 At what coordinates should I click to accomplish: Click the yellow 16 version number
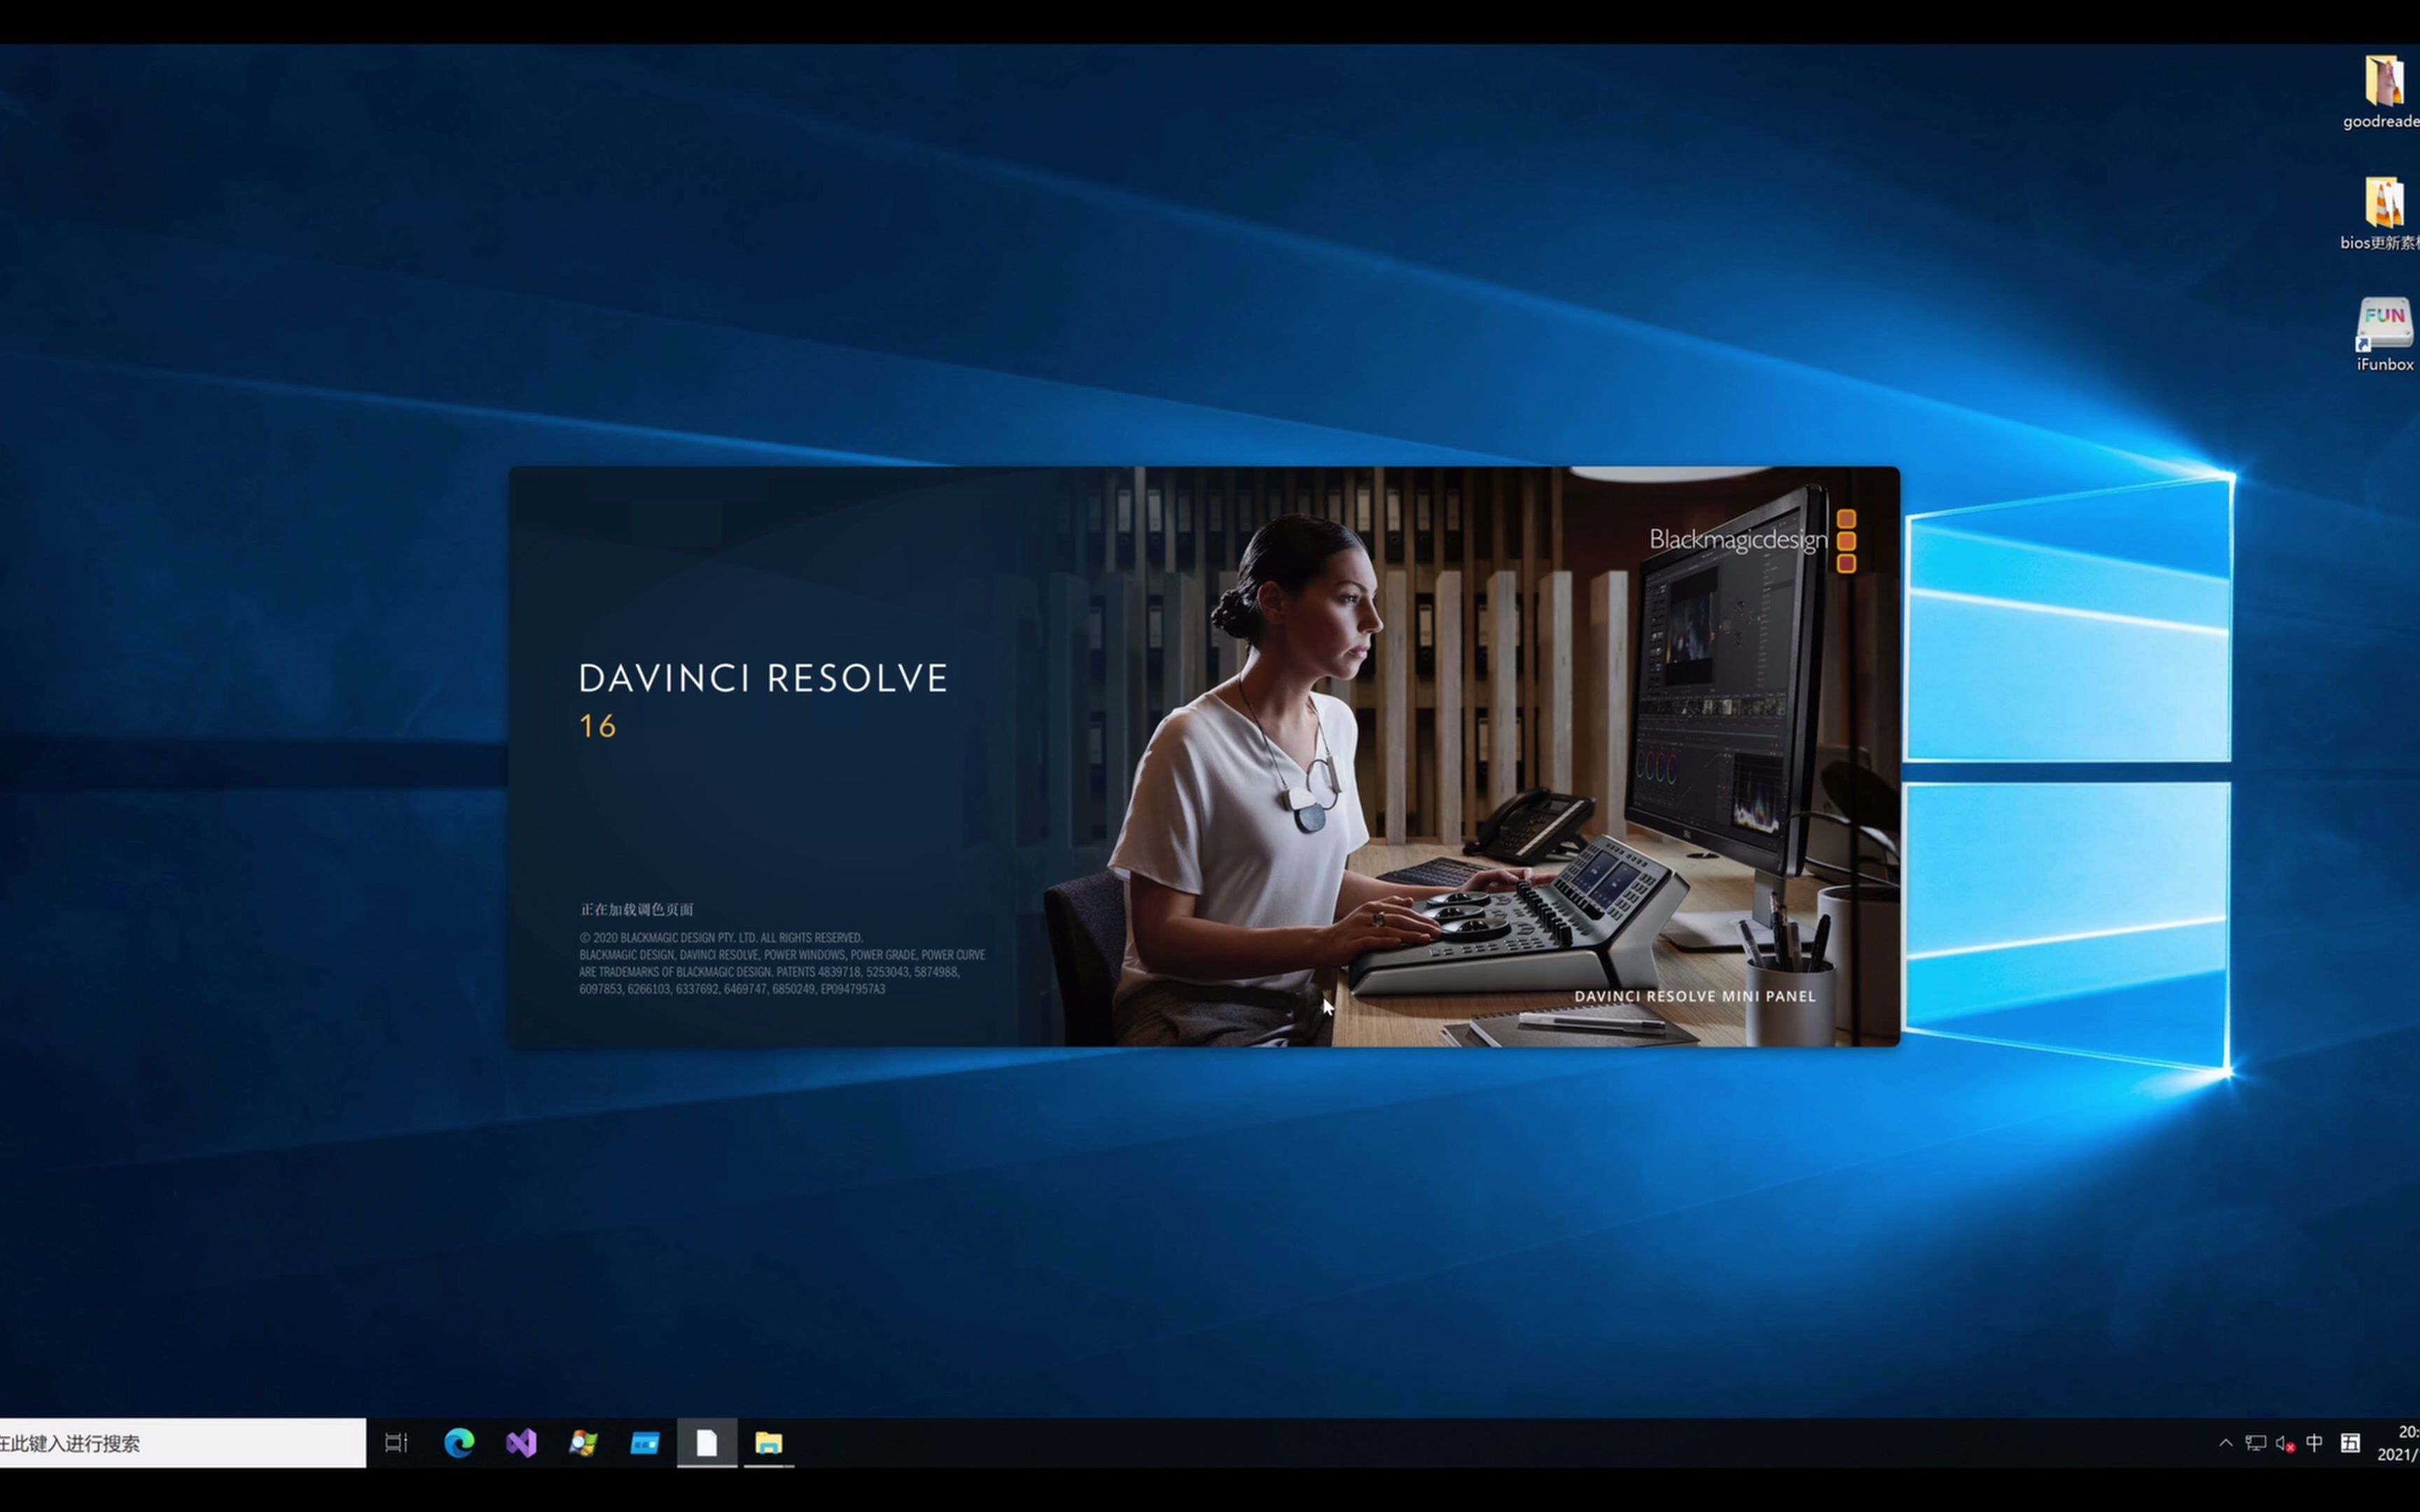point(598,726)
